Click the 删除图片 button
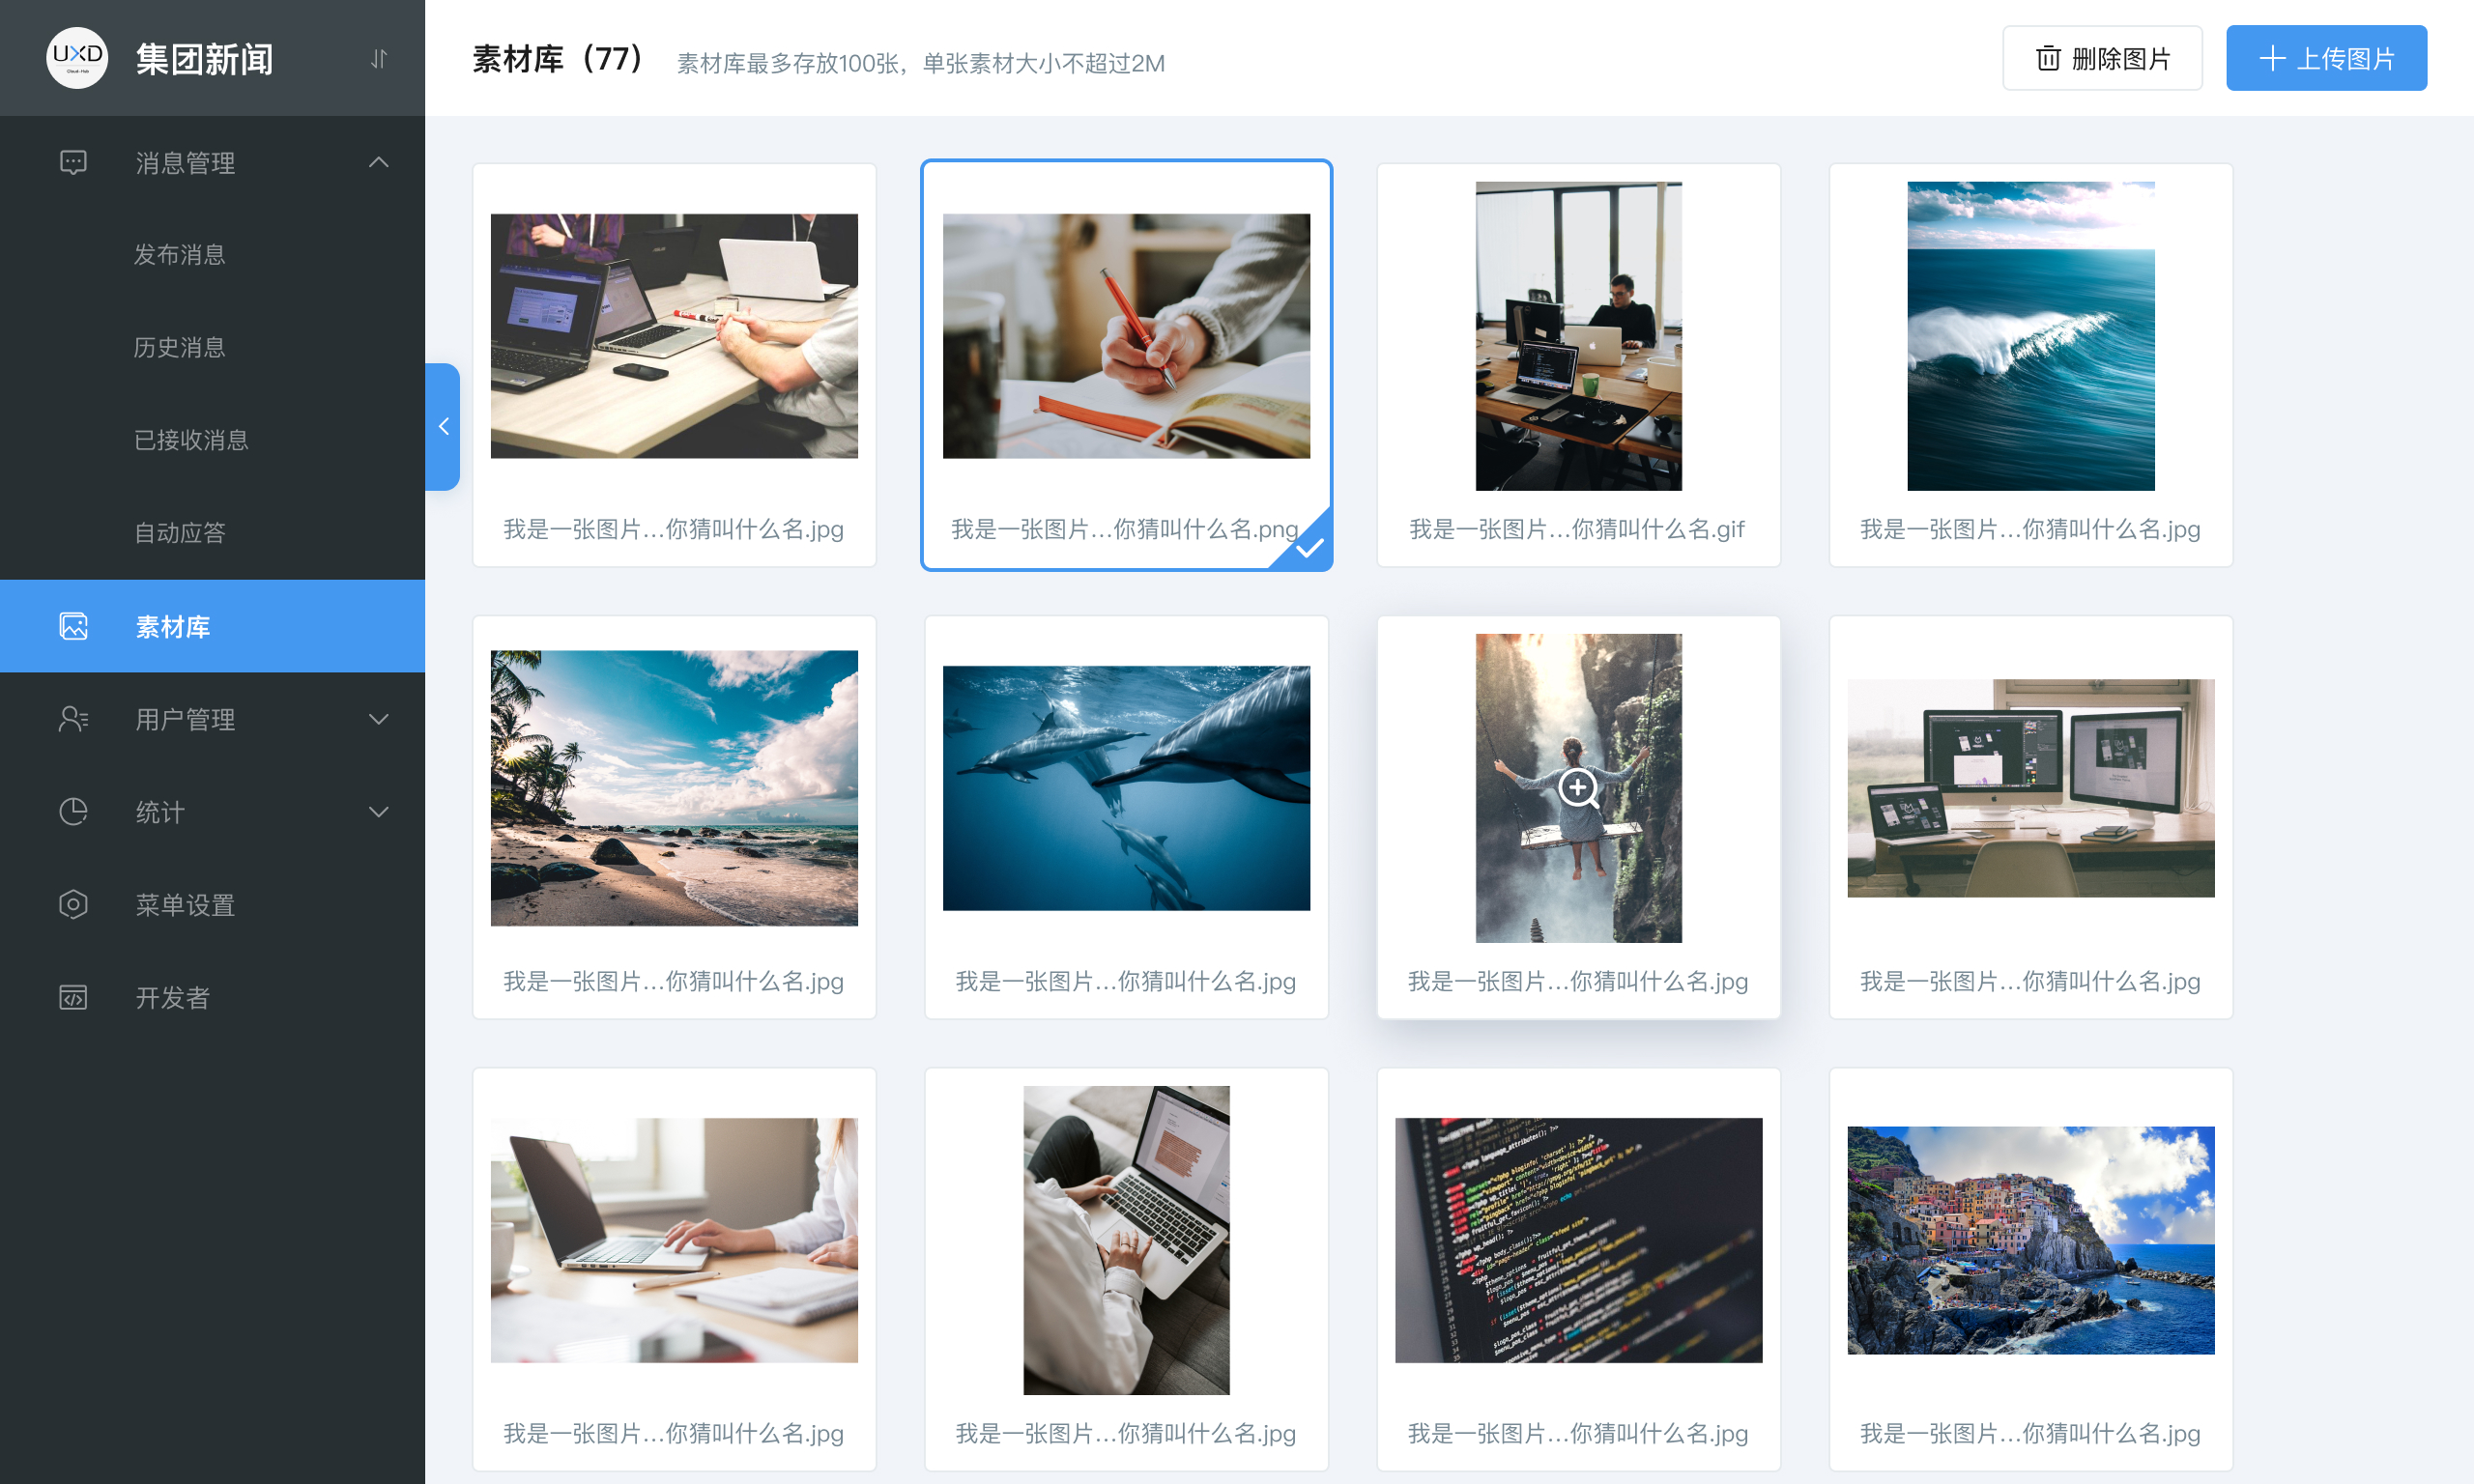Viewport: 2474px width, 1484px height. 2102,58
